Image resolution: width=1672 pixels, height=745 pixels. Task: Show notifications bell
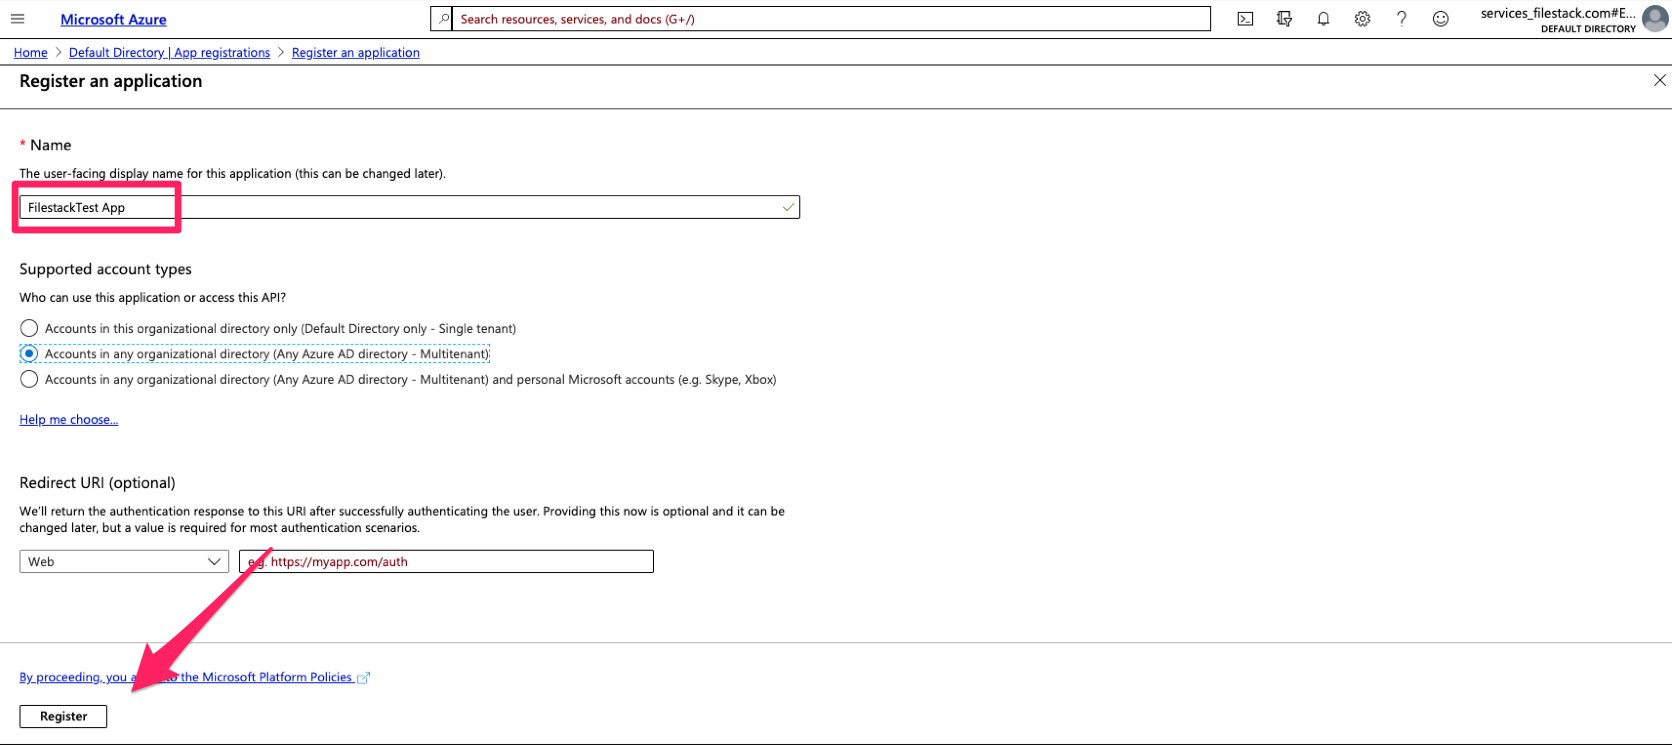[x=1323, y=19]
